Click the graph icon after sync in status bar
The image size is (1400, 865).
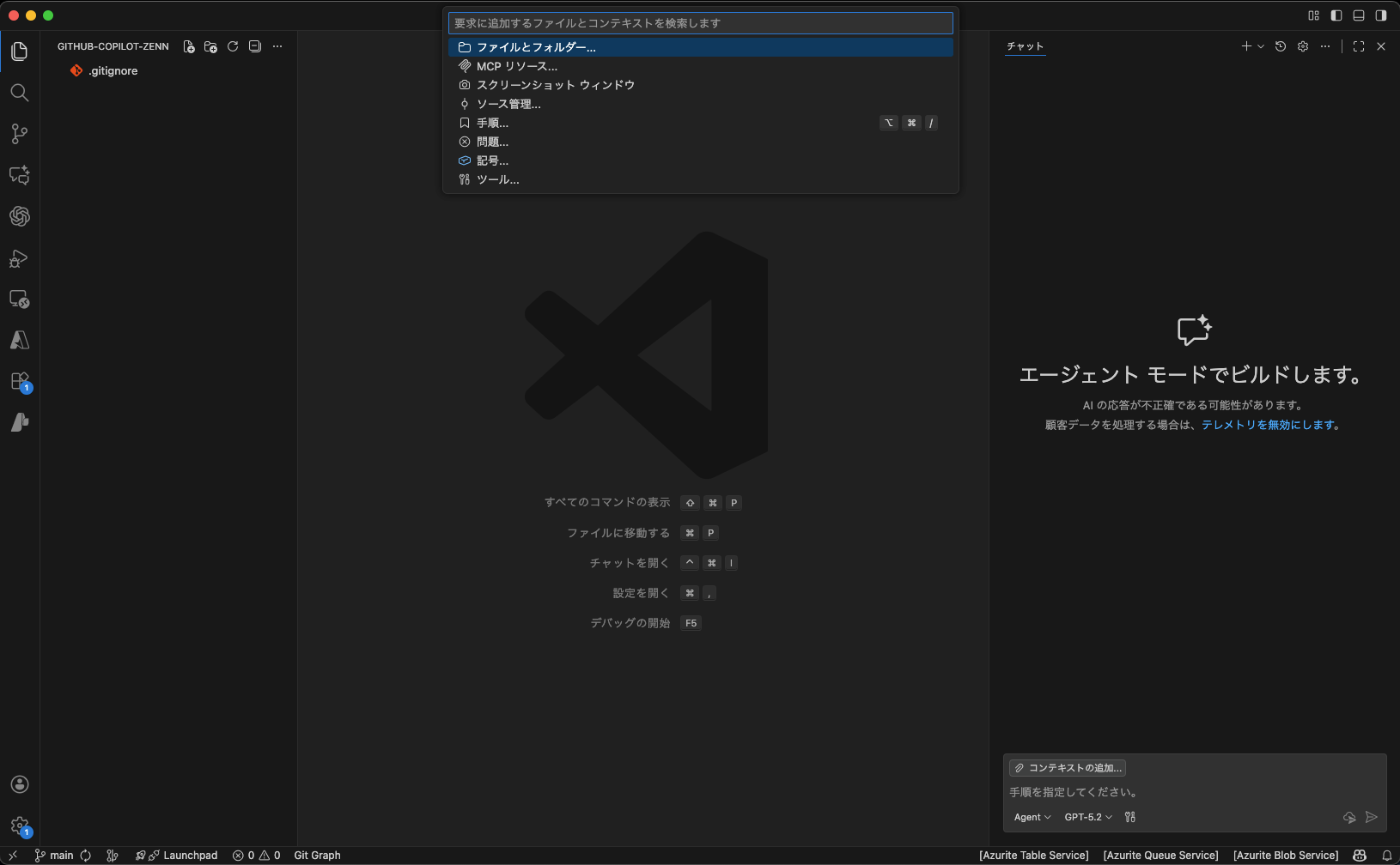[112, 855]
